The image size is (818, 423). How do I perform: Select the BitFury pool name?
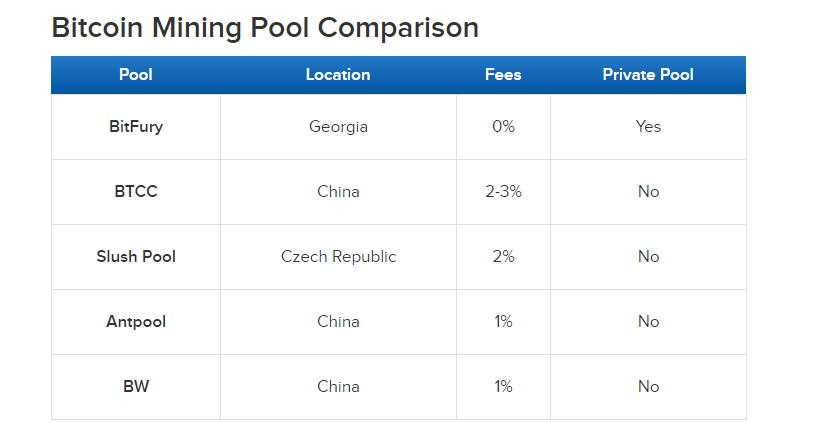[x=135, y=127]
